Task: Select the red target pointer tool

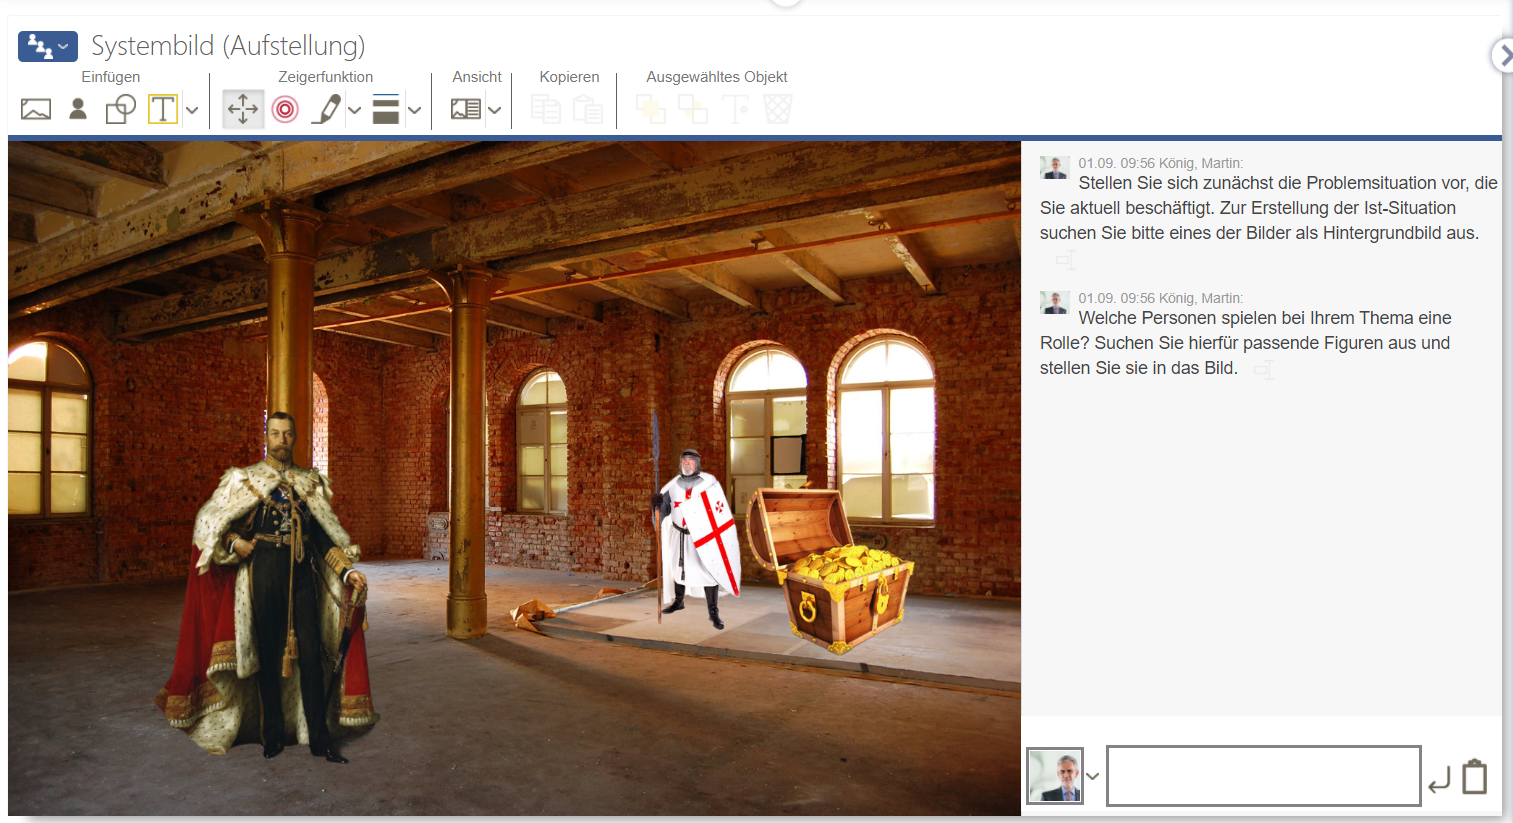Action: (x=285, y=109)
